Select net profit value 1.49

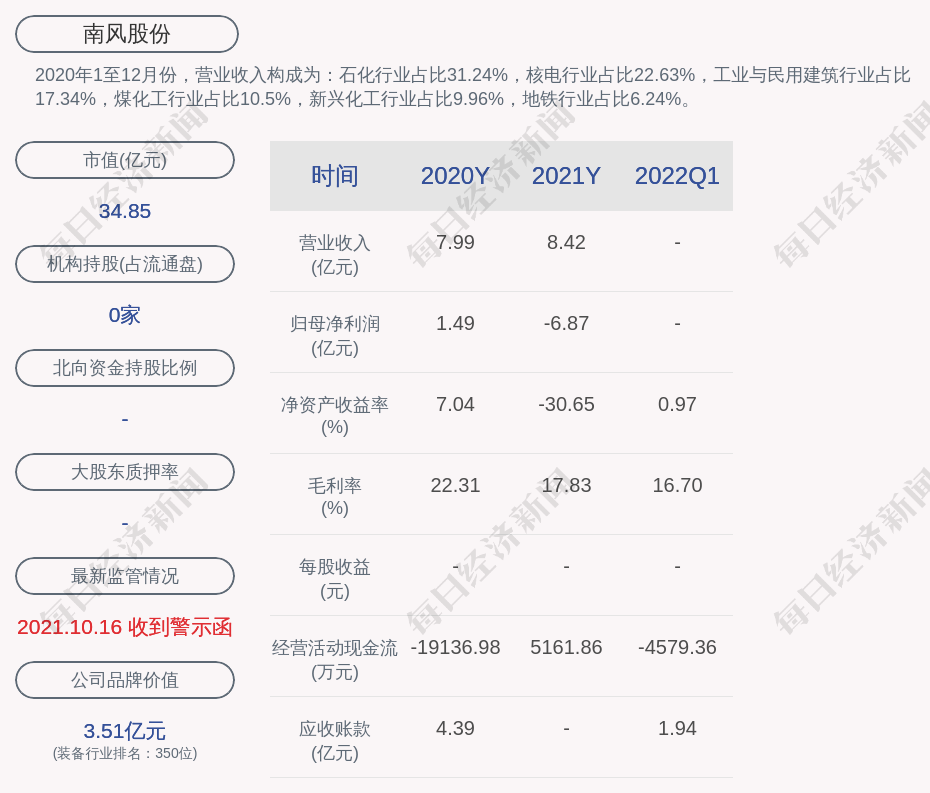coord(455,323)
